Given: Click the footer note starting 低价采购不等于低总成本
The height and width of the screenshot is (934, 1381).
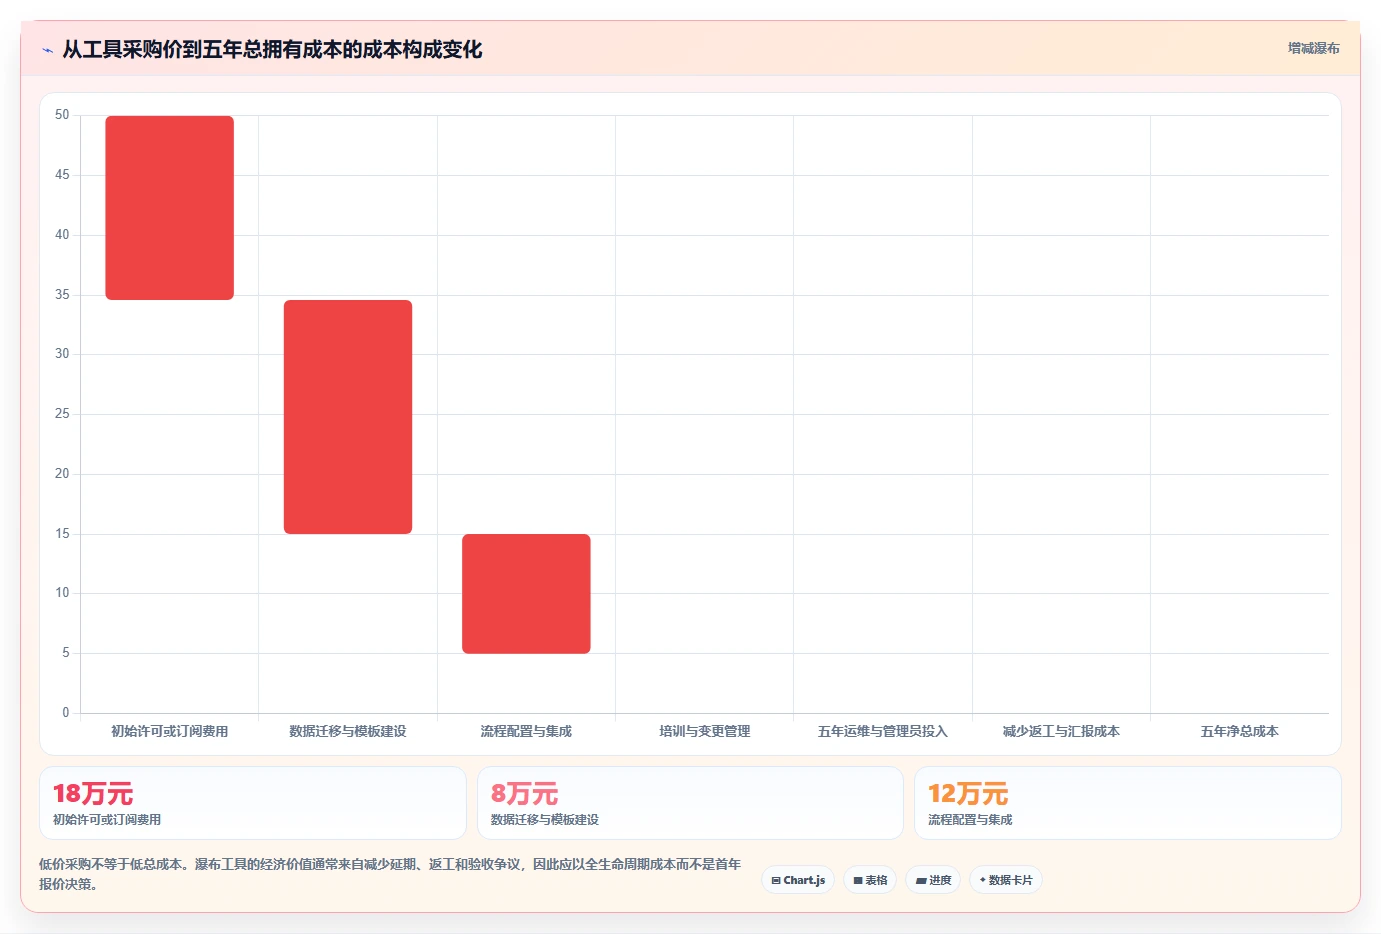Looking at the screenshot, I should pos(390,874).
